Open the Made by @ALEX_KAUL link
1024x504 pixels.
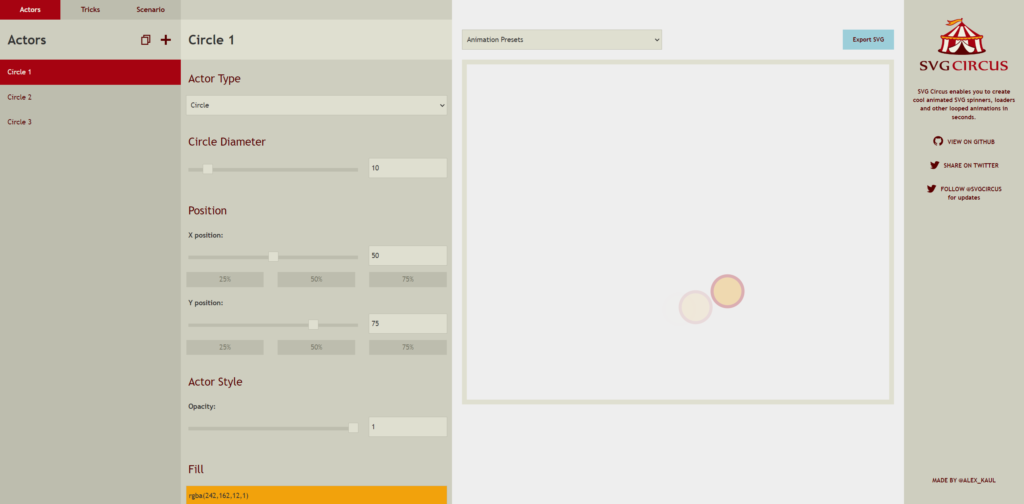click(x=963, y=480)
